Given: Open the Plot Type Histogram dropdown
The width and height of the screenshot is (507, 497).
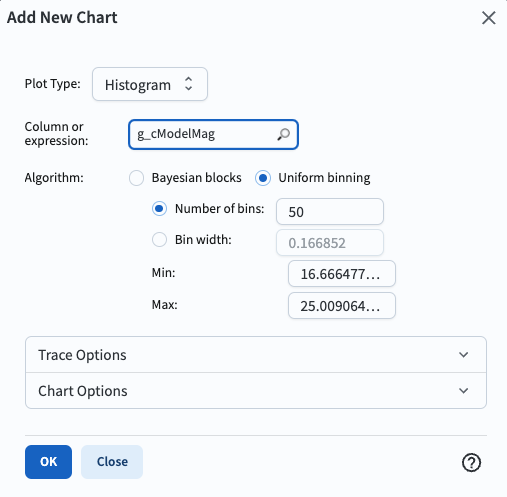Looking at the screenshot, I should click(150, 84).
